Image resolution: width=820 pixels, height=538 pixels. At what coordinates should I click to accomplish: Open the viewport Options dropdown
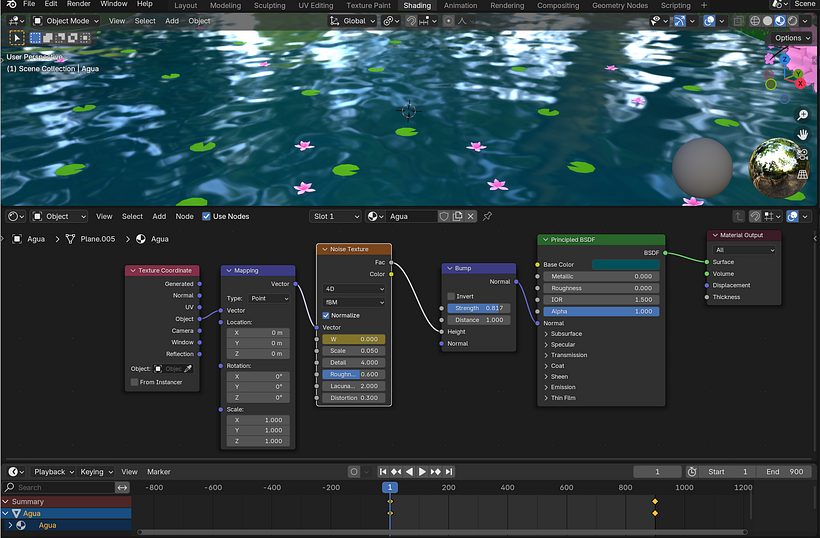click(x=791, y=38)
